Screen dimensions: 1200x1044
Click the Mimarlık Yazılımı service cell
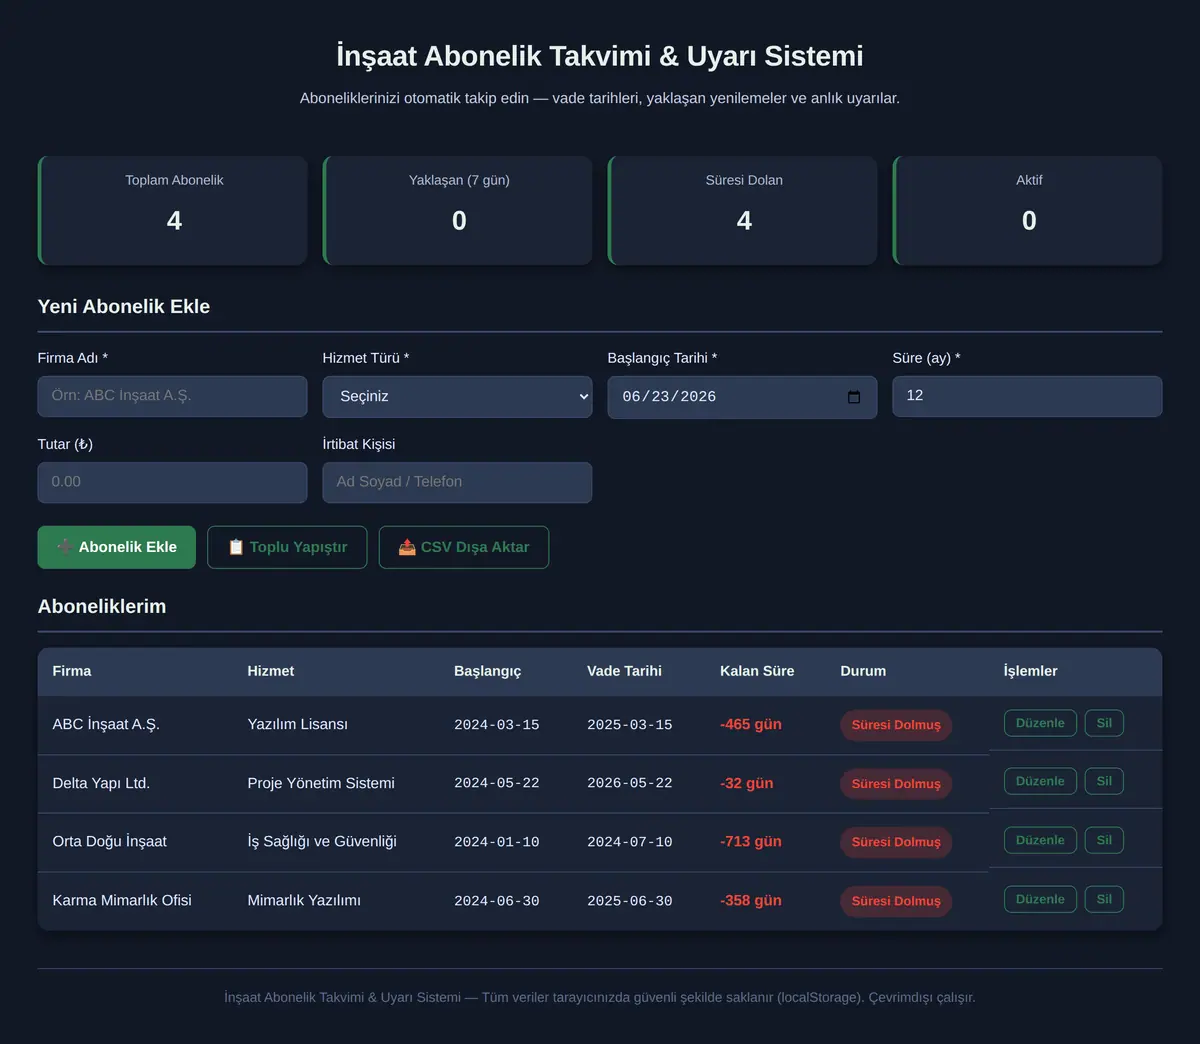304,900
